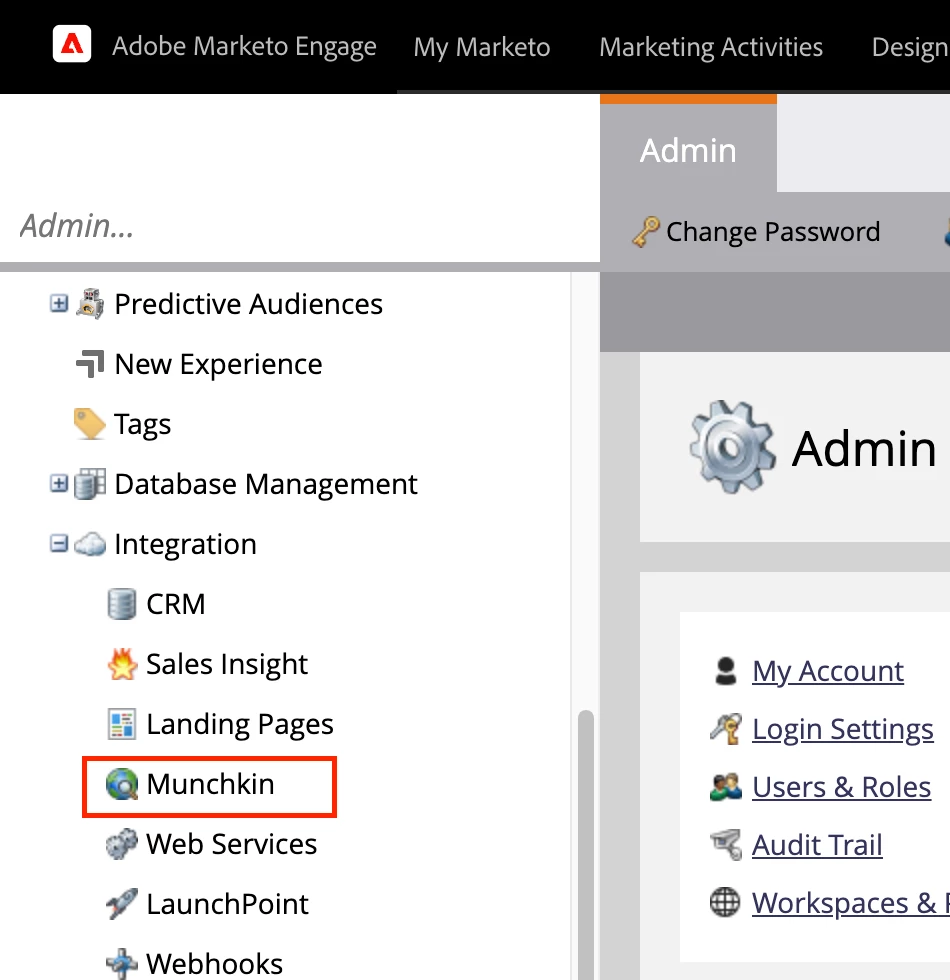Click the large Admin gear icon
This screenshot has width=950, height=980.
click(x=732, y=447)
